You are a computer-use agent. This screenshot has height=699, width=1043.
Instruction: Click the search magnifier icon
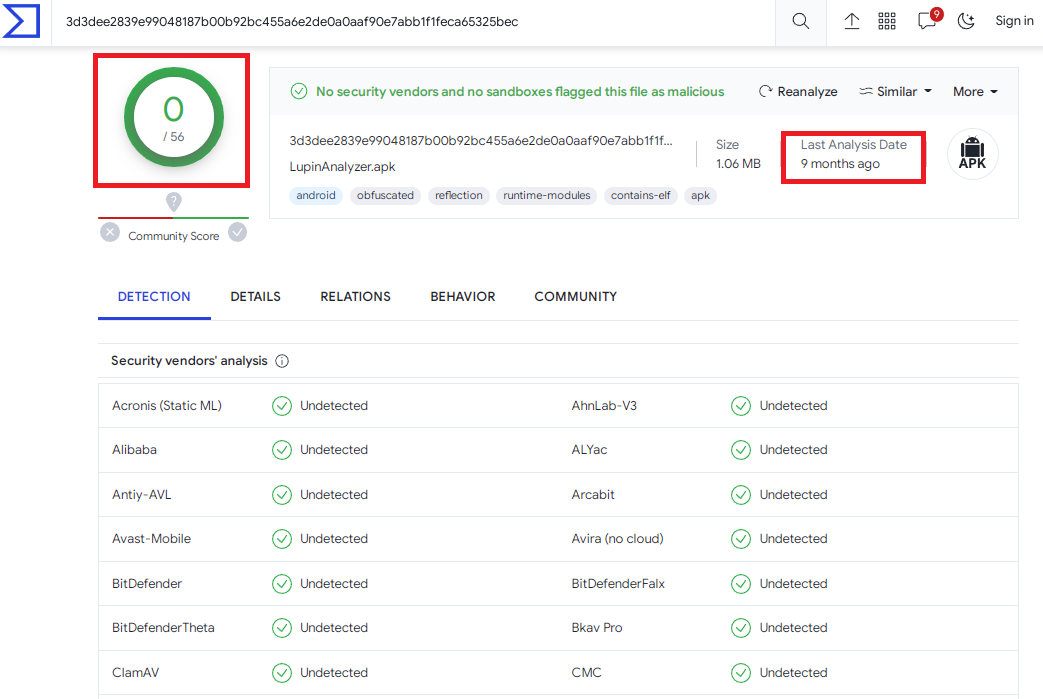(x=801, y=21)
